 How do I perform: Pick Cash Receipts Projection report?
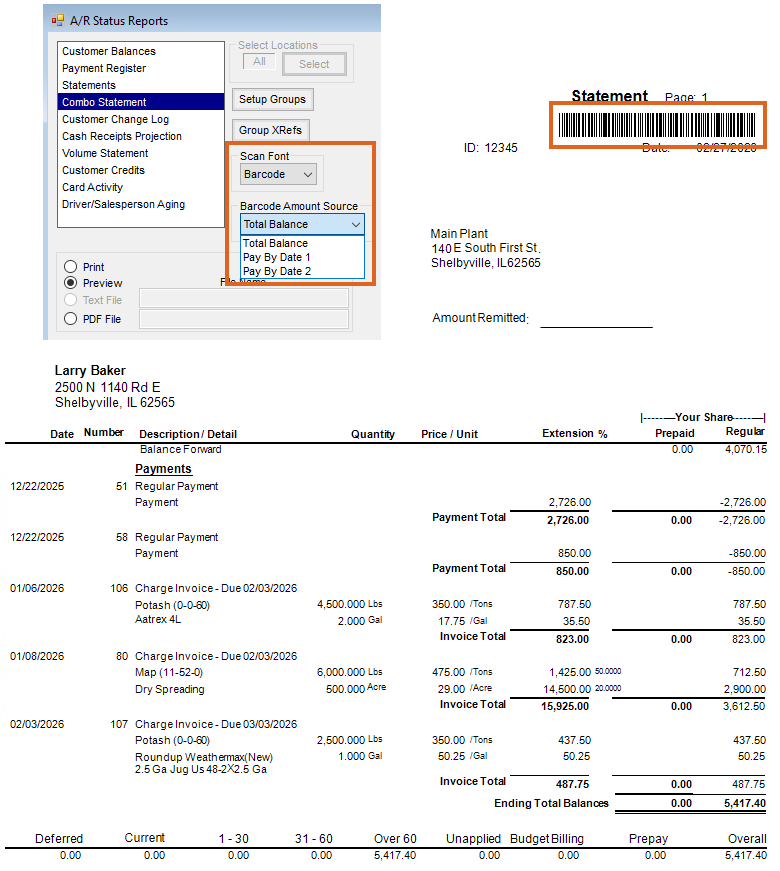click(x=122, y=136)
